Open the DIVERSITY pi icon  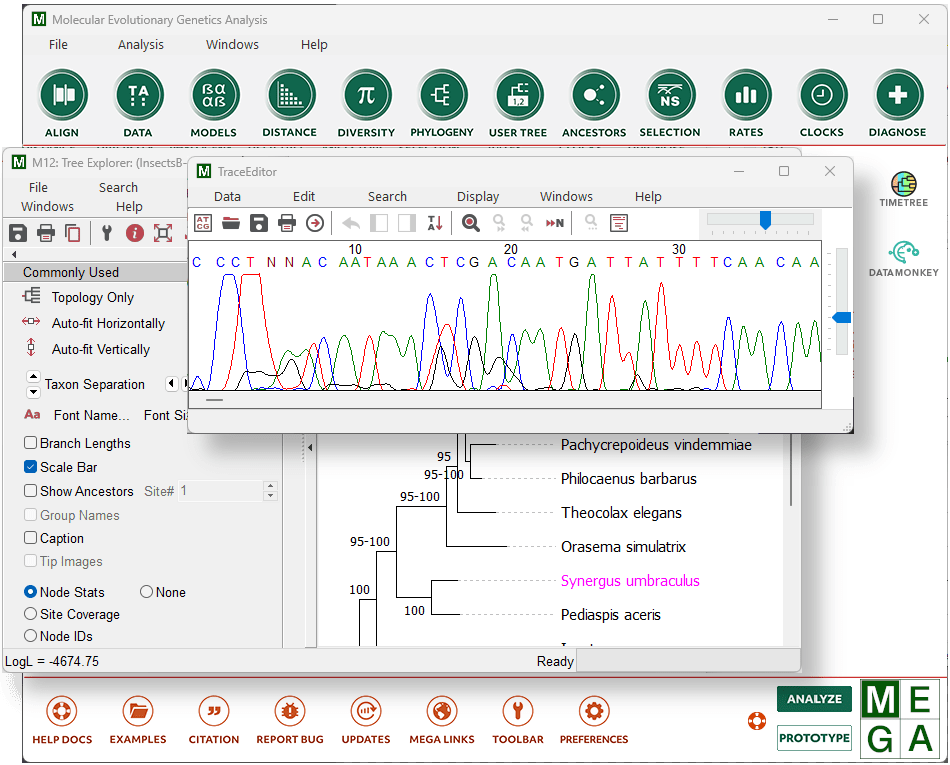[366, 96]
